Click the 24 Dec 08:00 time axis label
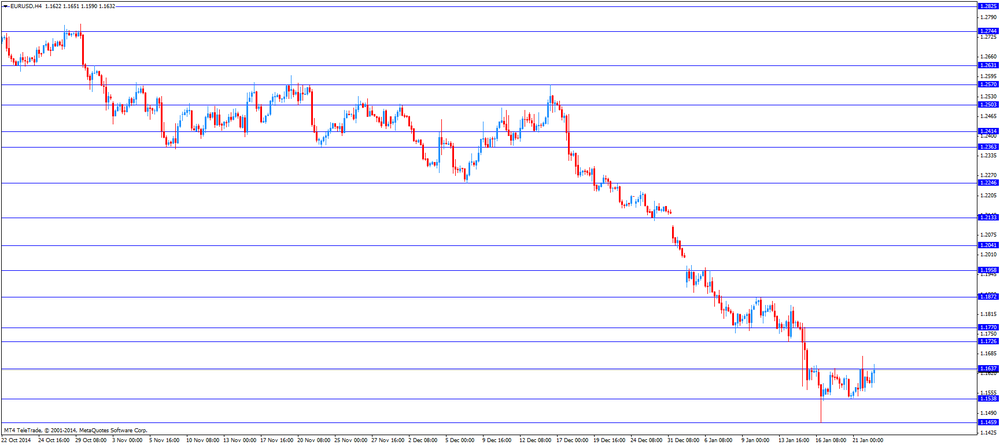 645,440
